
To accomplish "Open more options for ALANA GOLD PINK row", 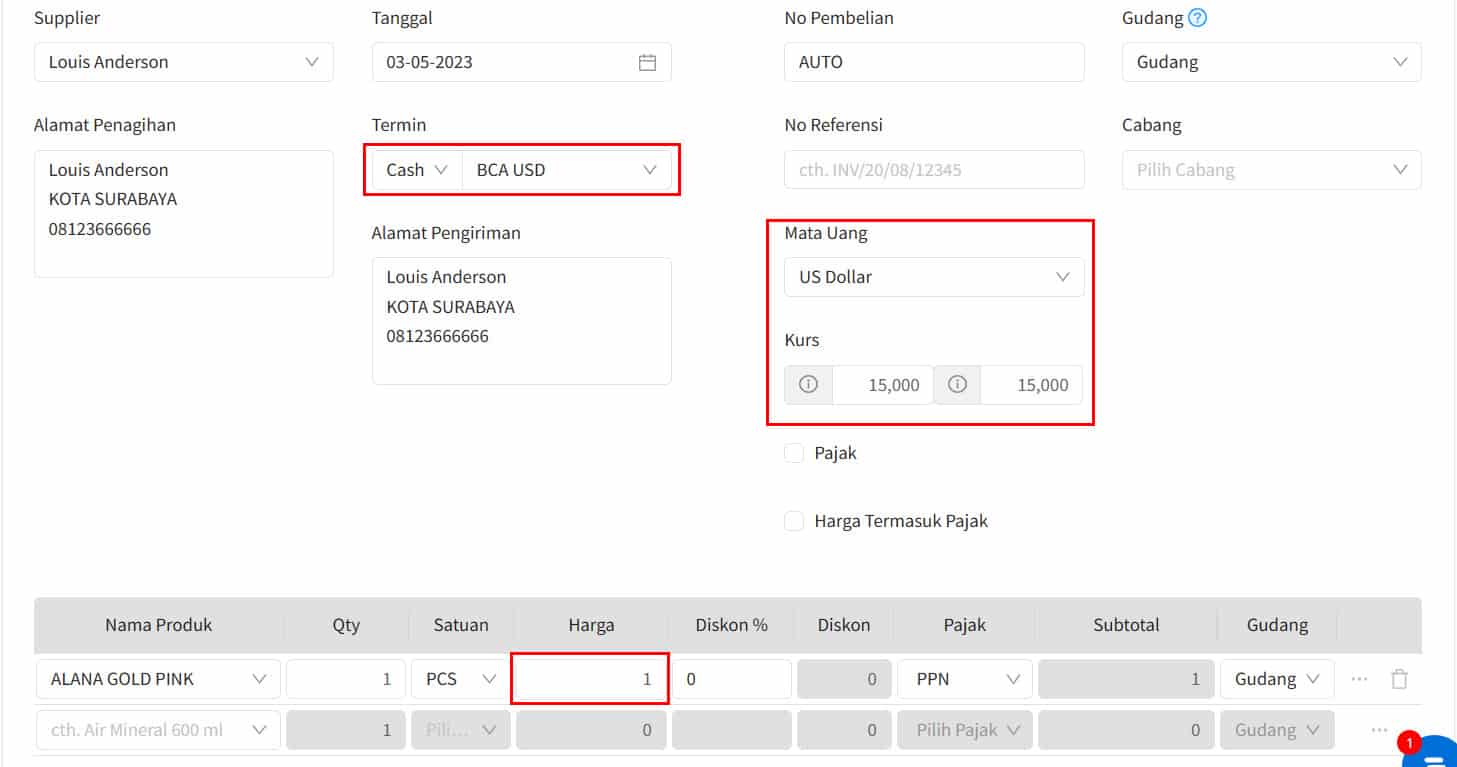I will click(1359, 679).
